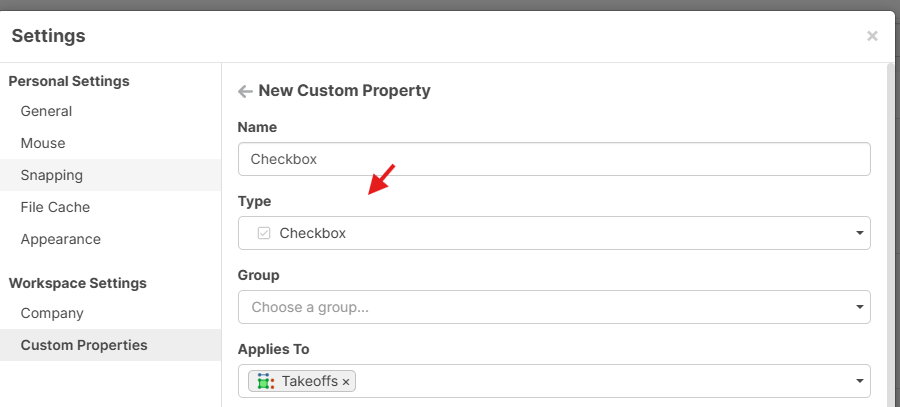
Task: Open Company workspace settings
Action: coord(52,313)
